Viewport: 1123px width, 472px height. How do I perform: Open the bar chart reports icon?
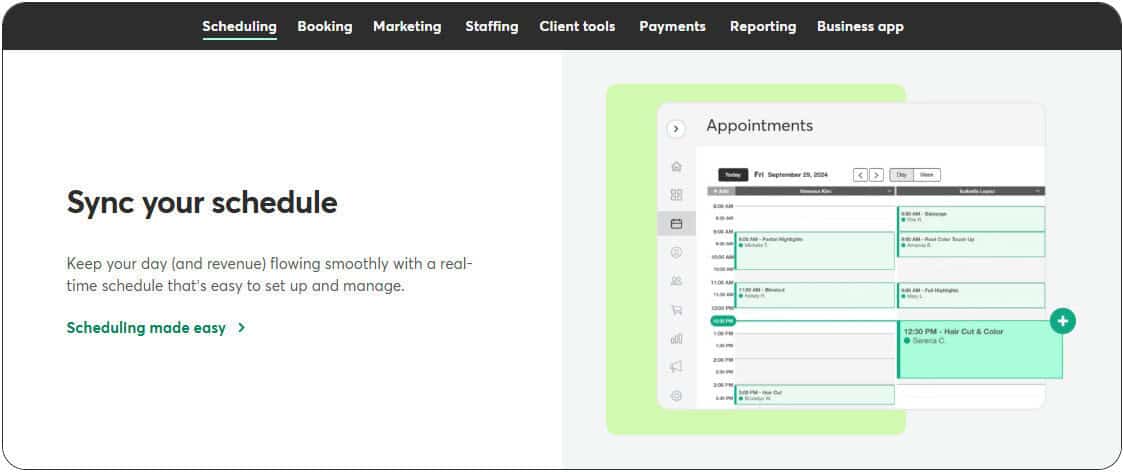coord(676,339)
